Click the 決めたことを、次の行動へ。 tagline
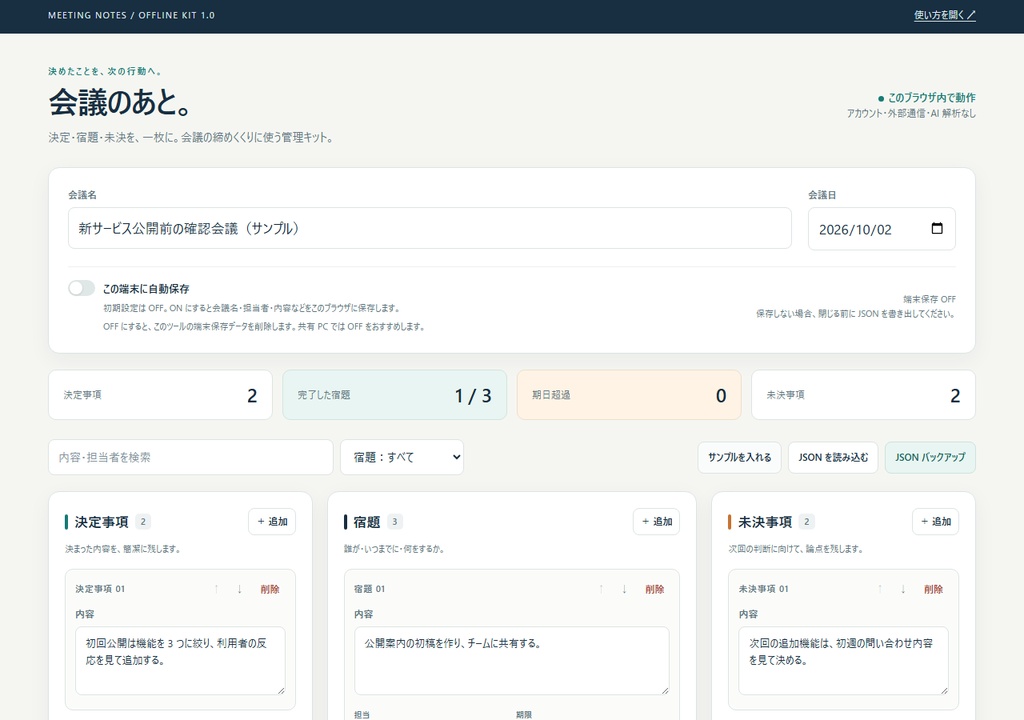 pos(105,71)
